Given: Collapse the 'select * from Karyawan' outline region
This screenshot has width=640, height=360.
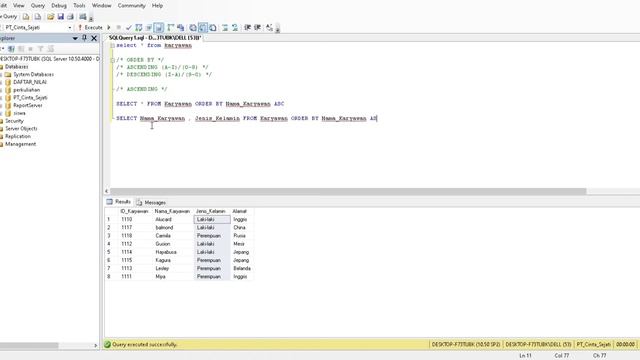Looking at the screenshot, I should click(112, 45).
